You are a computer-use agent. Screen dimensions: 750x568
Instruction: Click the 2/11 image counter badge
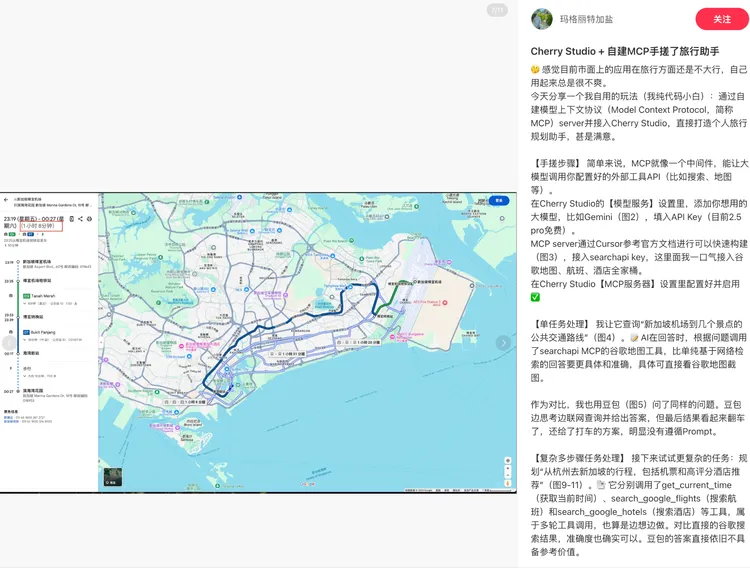497,10
